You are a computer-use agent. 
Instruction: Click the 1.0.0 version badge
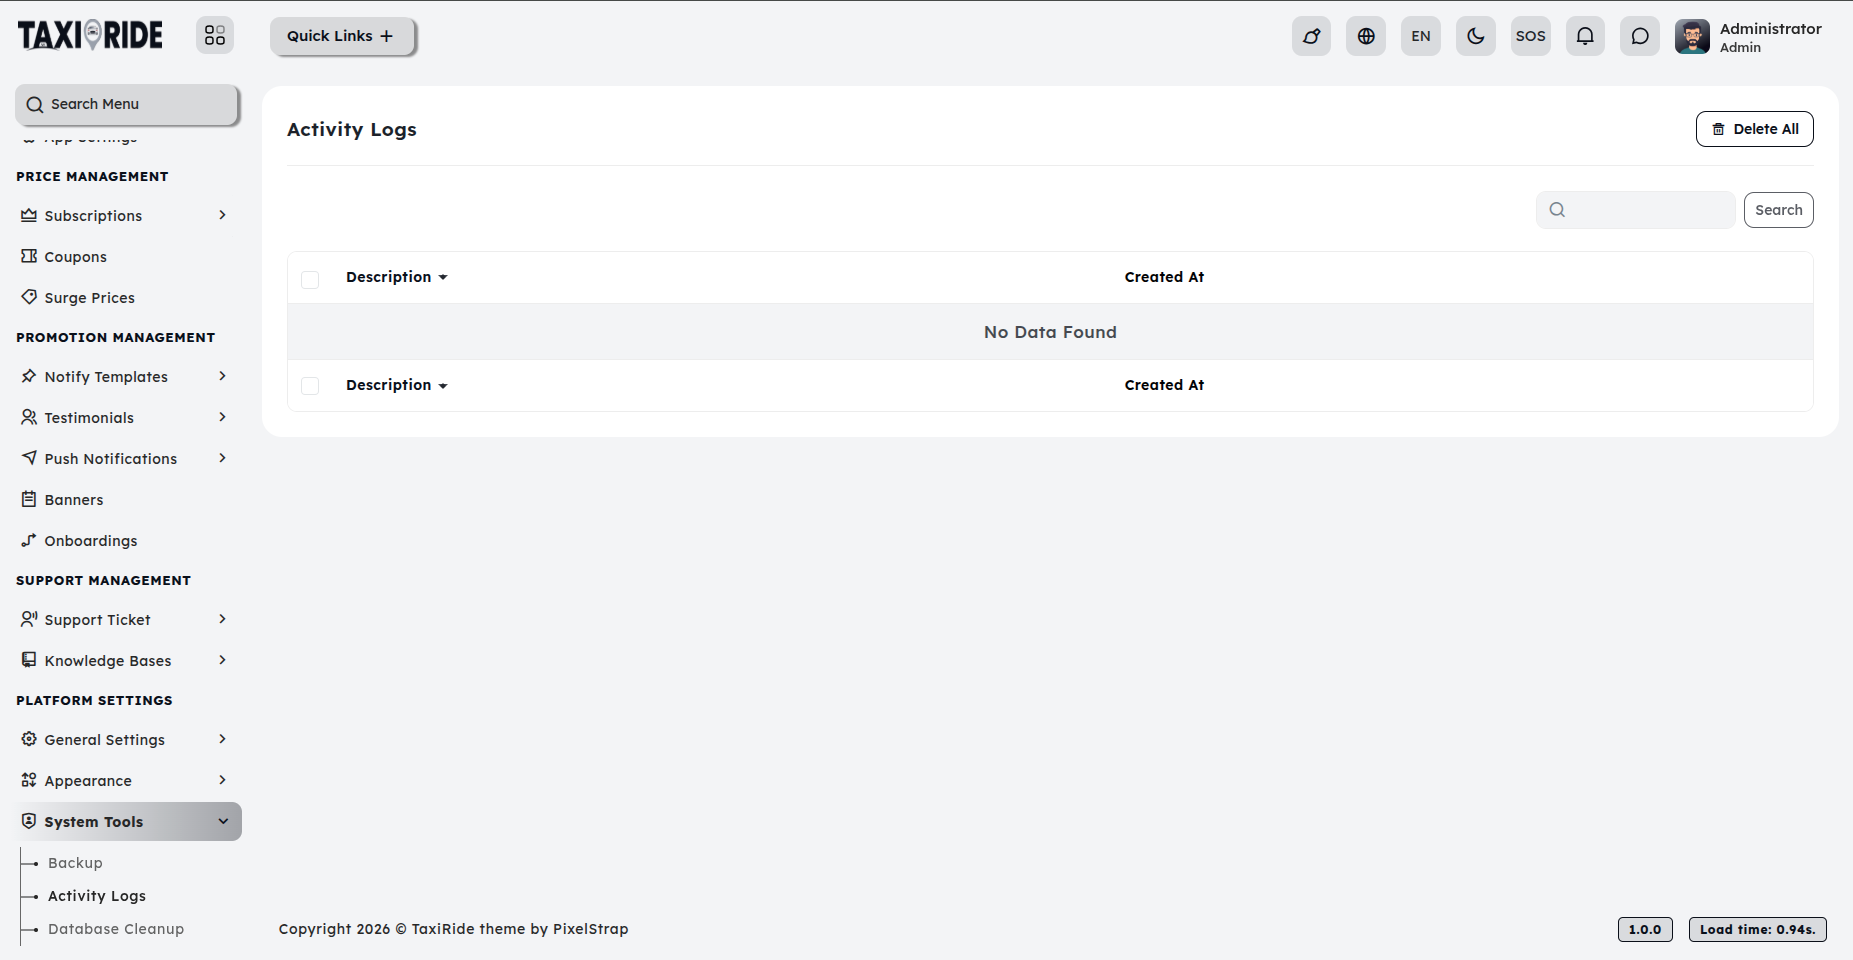[1645, 929]
